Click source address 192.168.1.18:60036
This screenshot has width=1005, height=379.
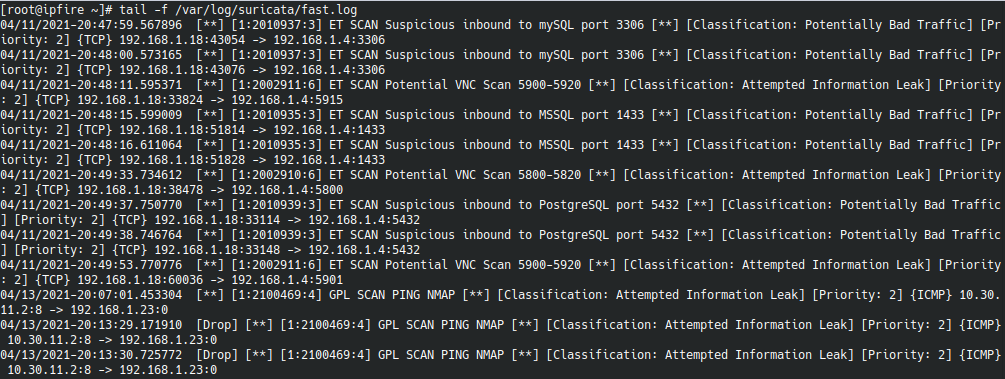click(141, 280)
